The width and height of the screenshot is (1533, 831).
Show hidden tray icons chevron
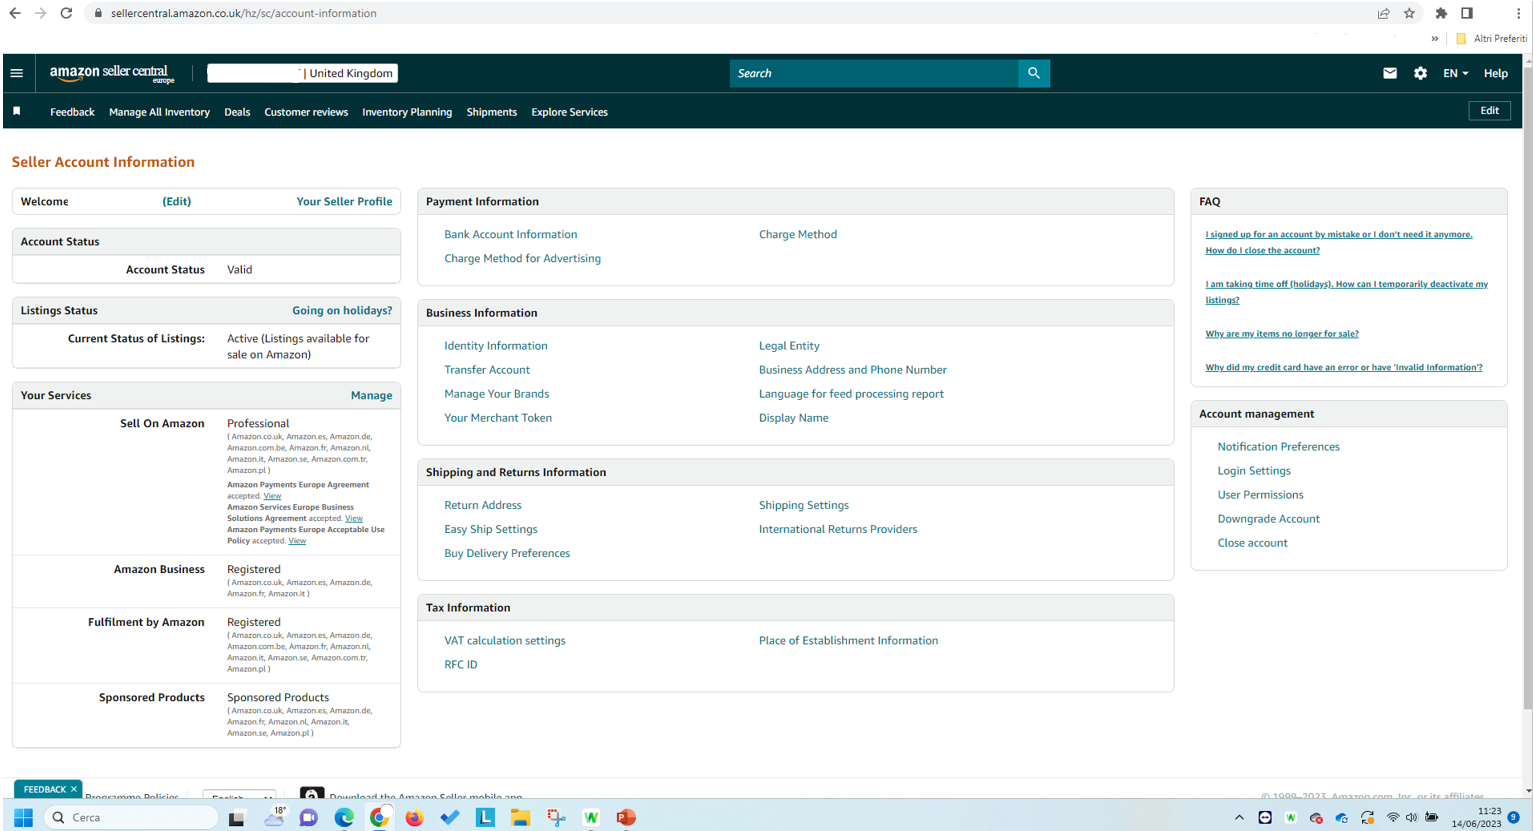tap(1239, 817)
